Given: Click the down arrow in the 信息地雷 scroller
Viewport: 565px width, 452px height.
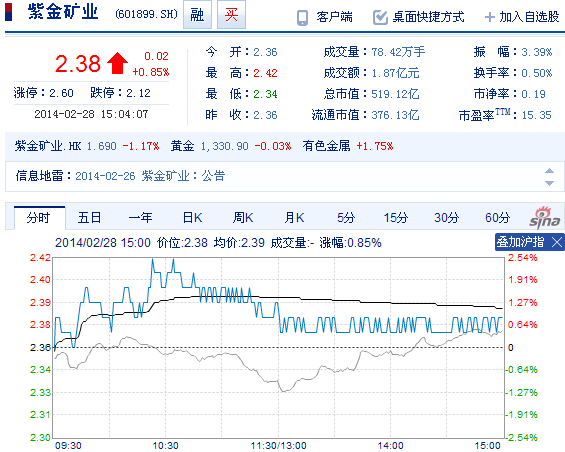Looking at the screenshot, I should [x=550, y=183].
